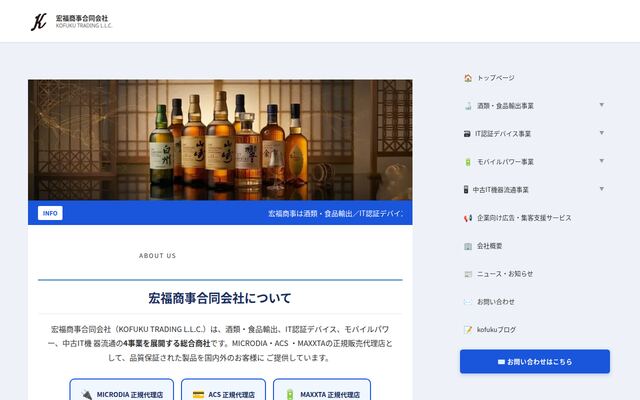Image resolution: width=640 pixels, height=400 pixels.
Task: Click the phone icon beside 中古IT機器流通事業
Action: [x=466, y=190]
